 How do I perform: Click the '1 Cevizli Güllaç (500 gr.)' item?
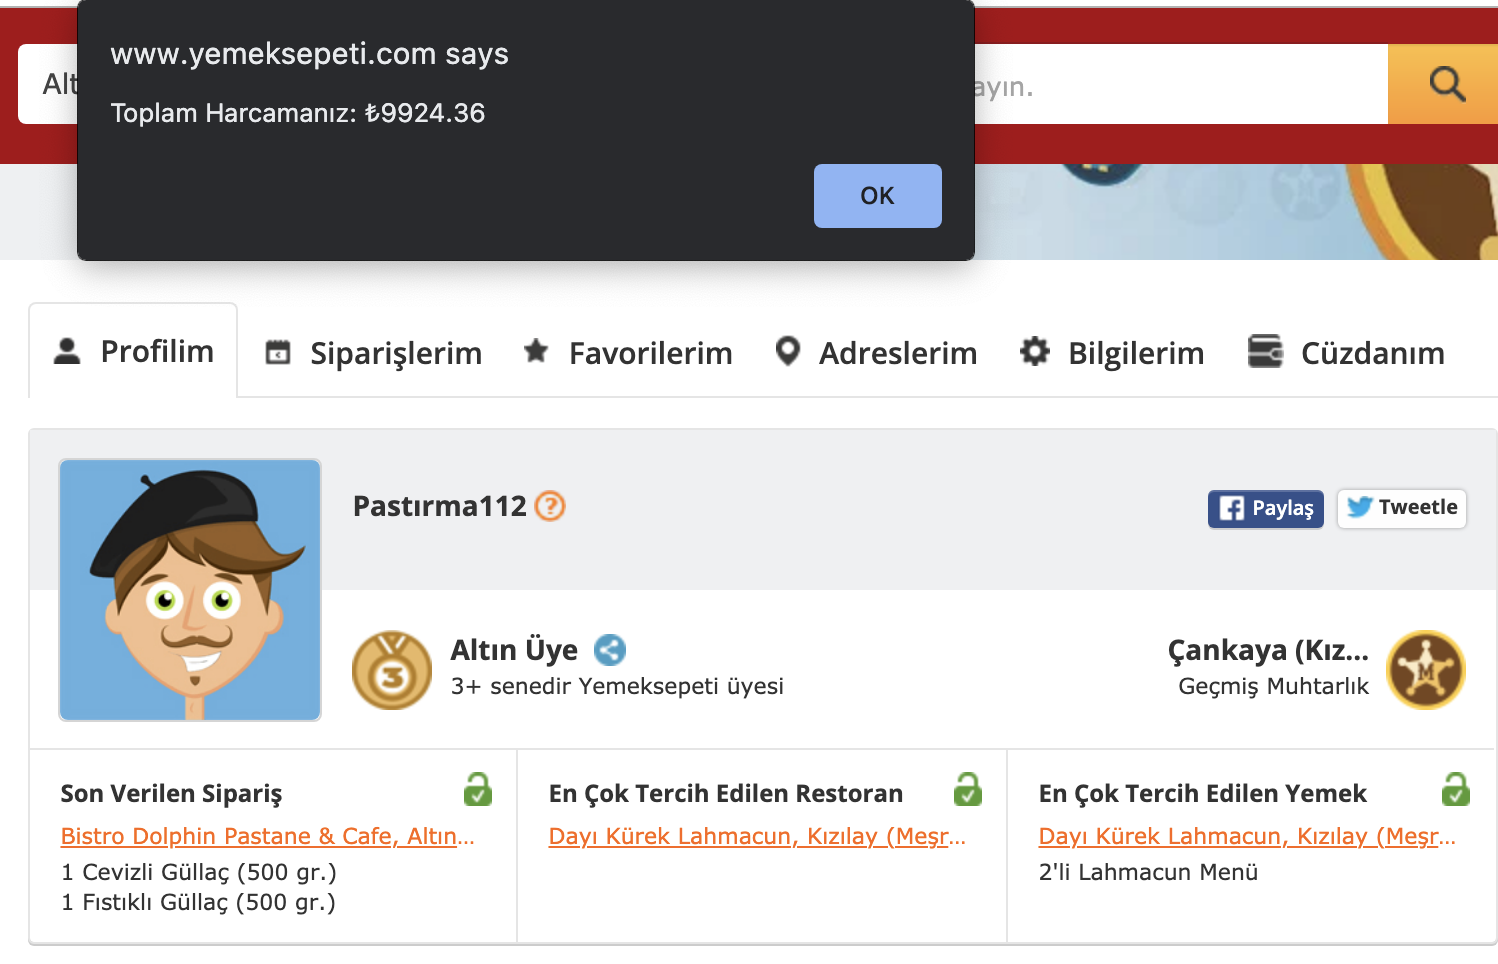coord(199,872)
